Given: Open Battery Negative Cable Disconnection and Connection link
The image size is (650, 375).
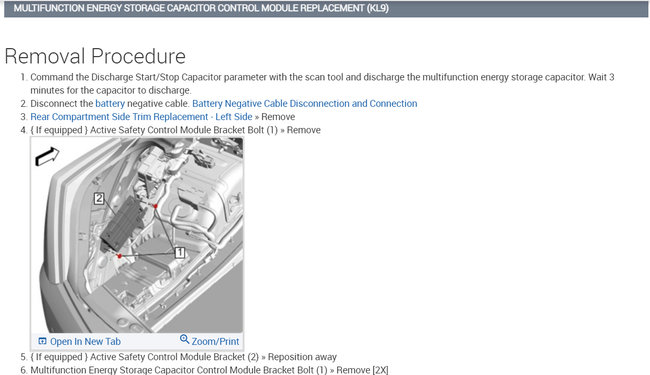Looking at the screenshot, I should point(305,104).
